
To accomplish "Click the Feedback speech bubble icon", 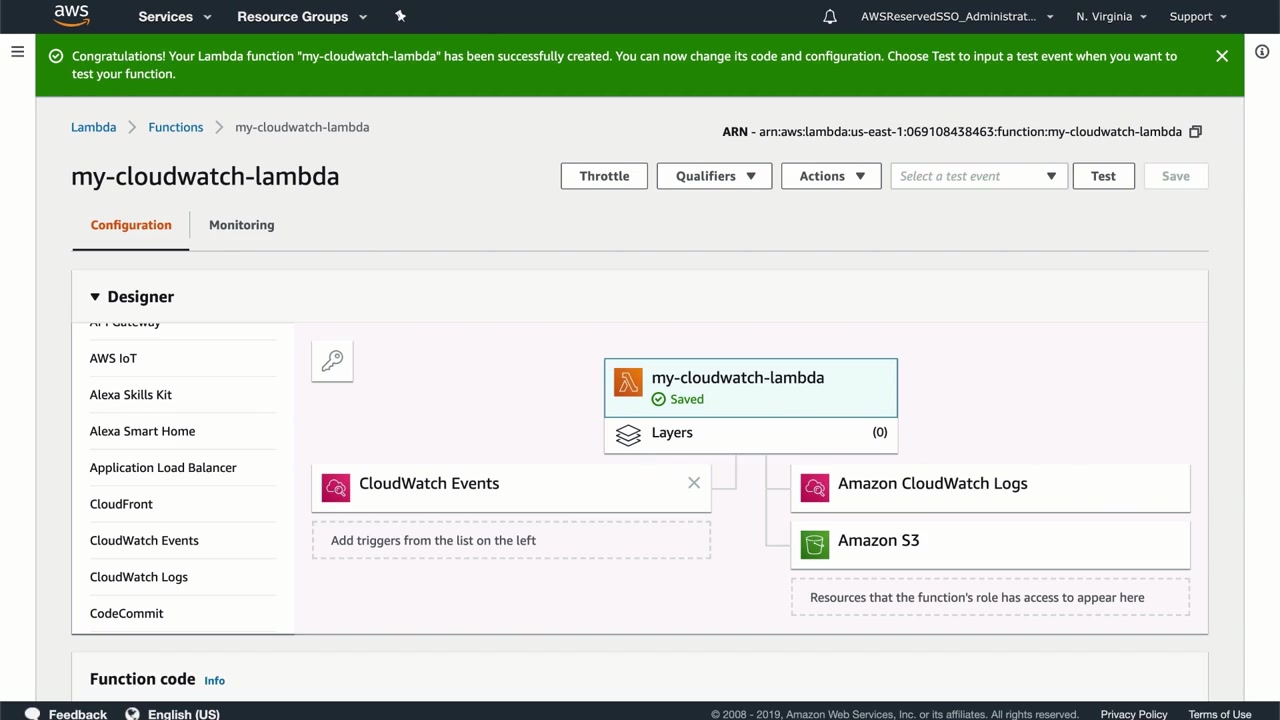I will coord(32,714).
